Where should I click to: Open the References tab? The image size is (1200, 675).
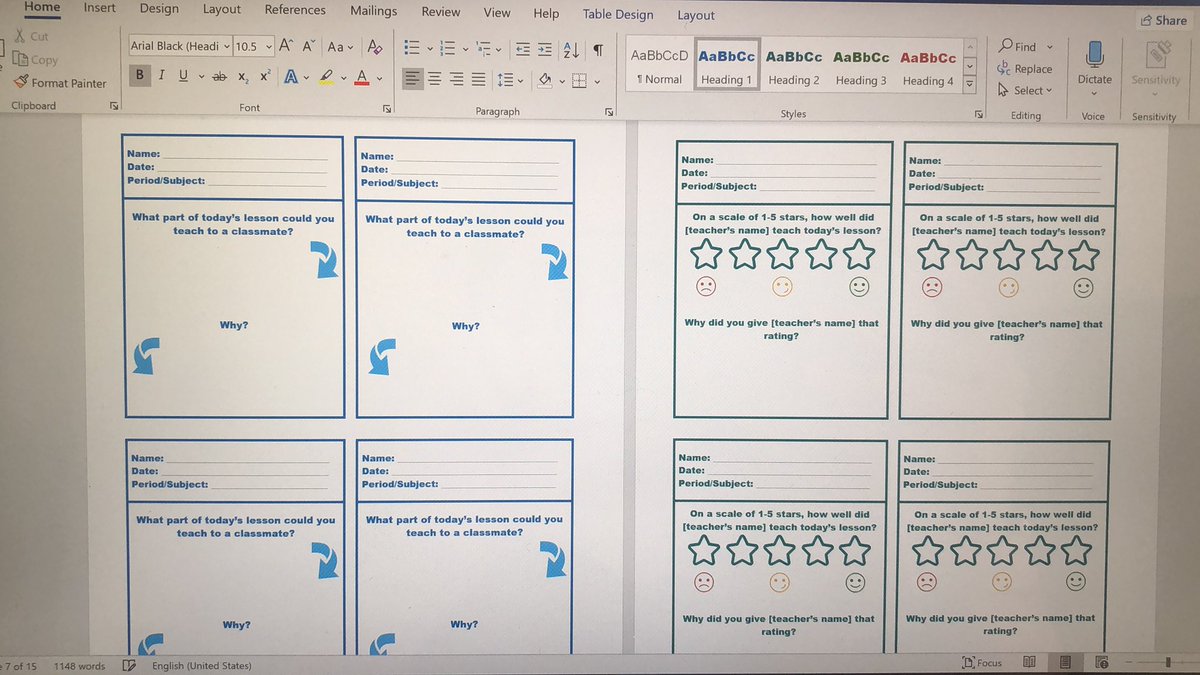(295, 10)
